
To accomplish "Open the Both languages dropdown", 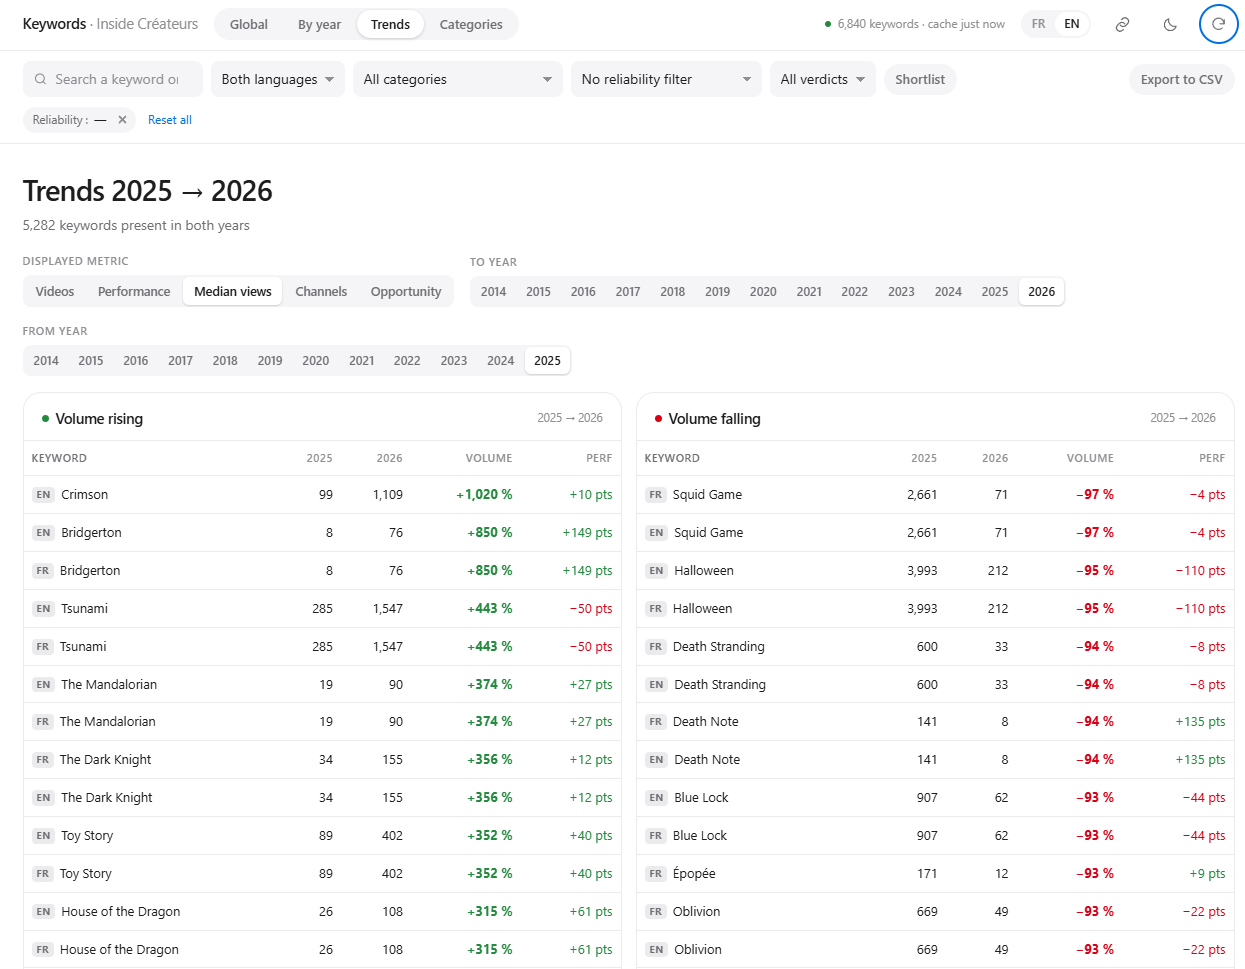I will 278,79.
